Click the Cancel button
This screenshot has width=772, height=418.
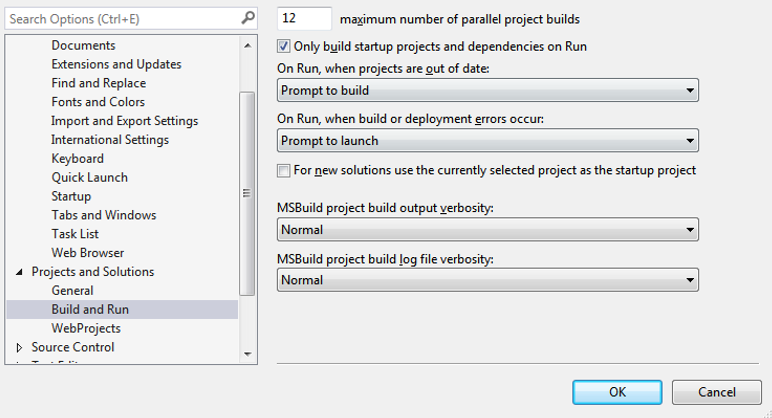[717, 392]
